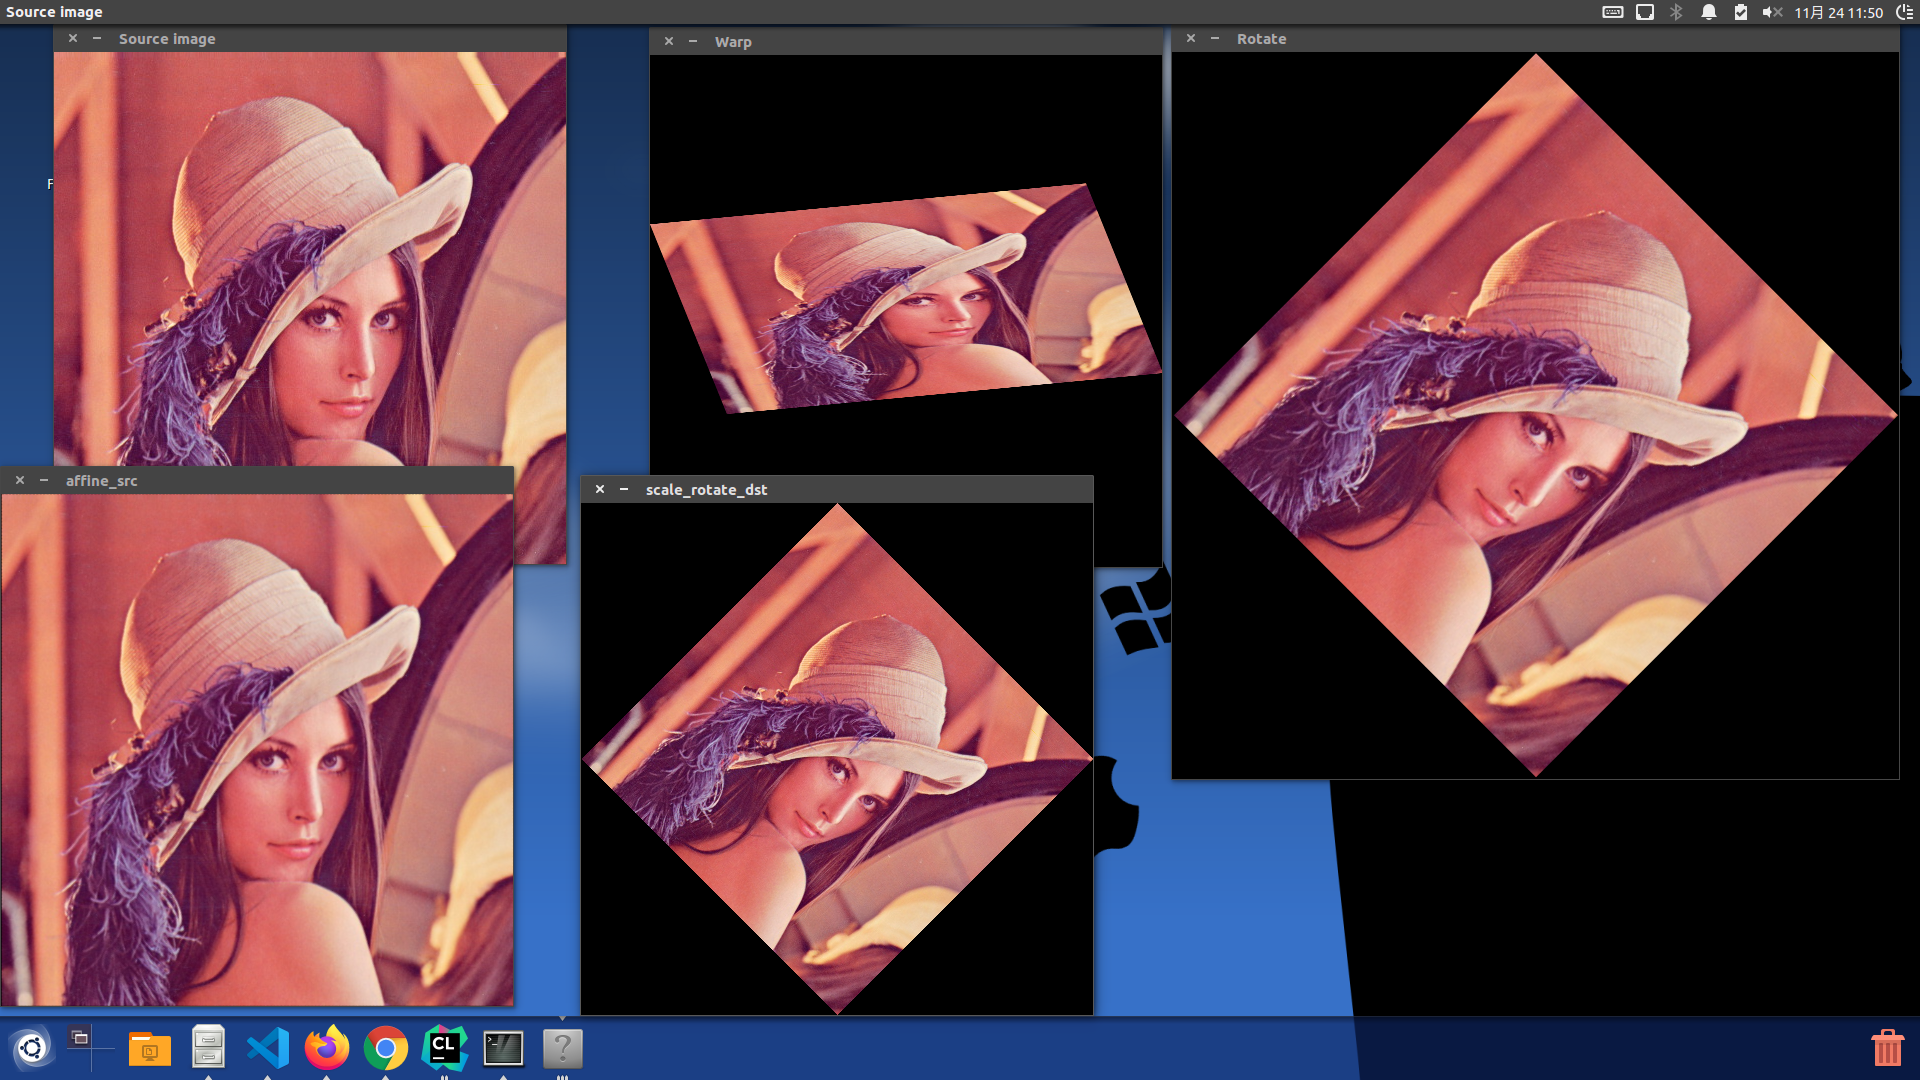Launch Visual Studio Code from dock
Viewport: 1920px width, 1080px height.
[267, 1048]
